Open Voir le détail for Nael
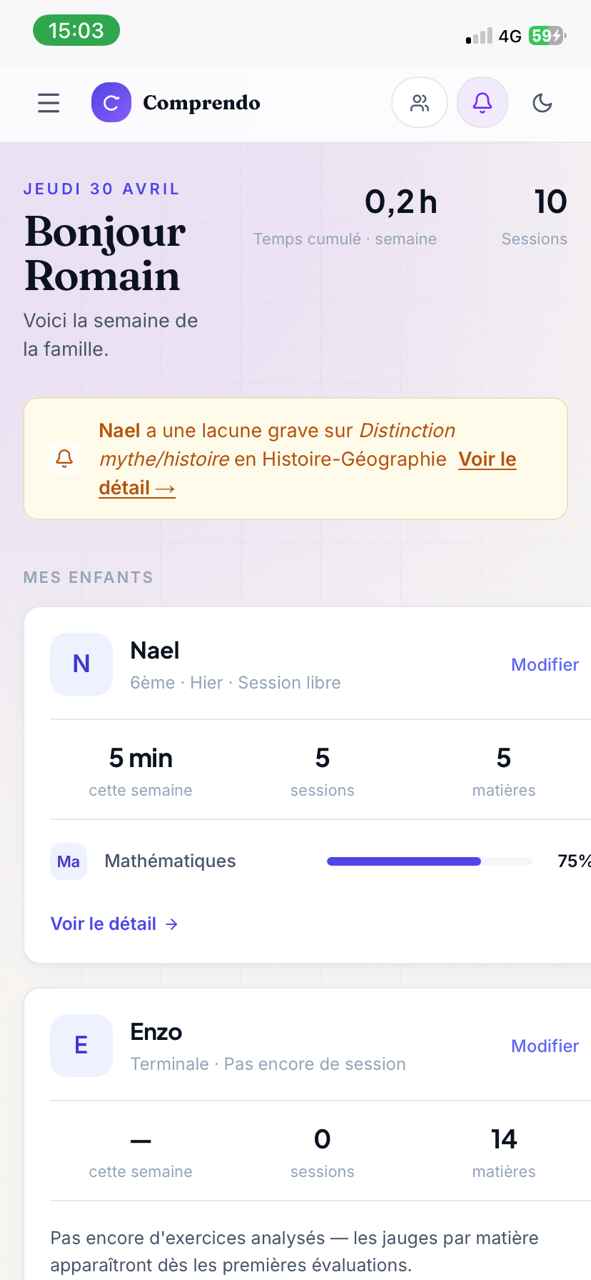Screen dimensions: 591x1280 pos(114,924)
